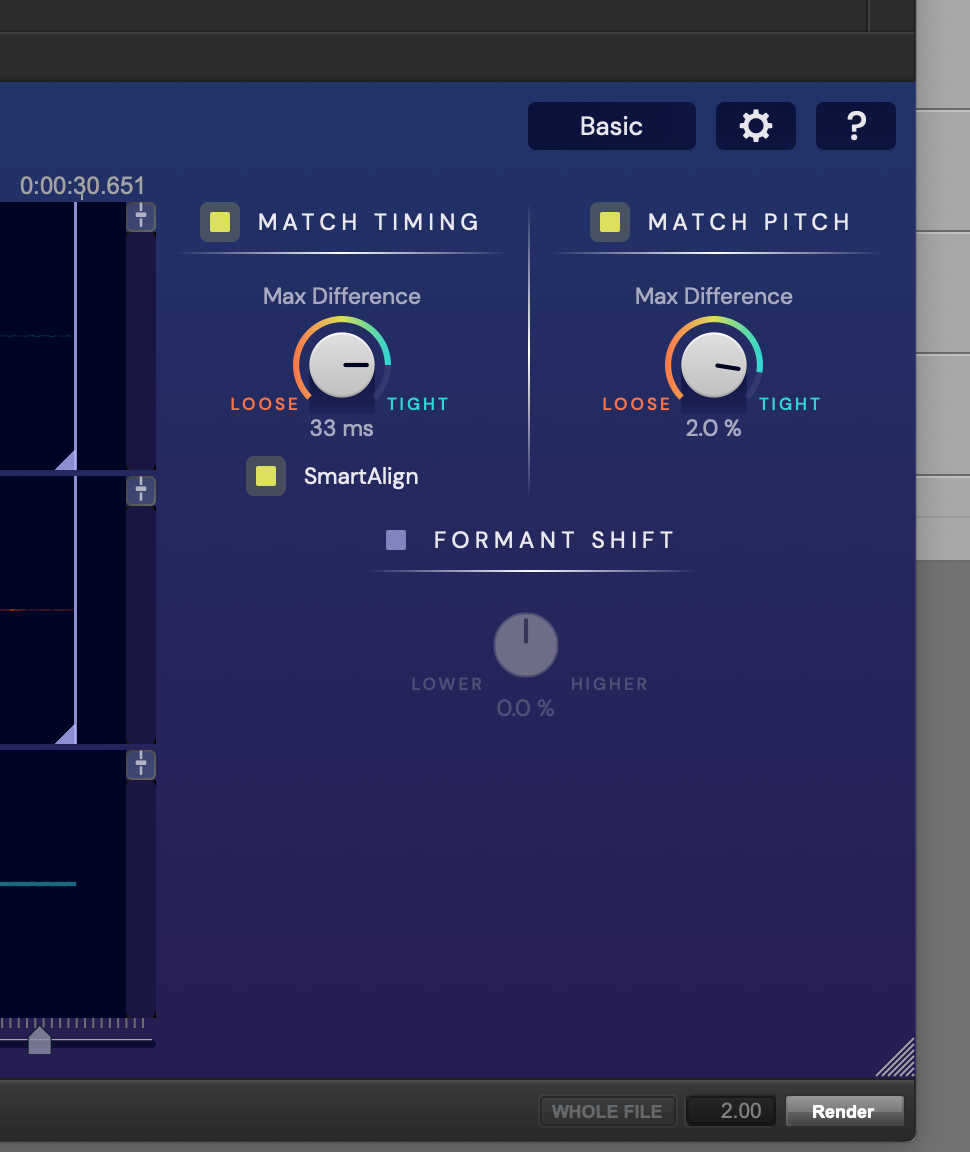Click the top track's corner triangle marker
This screenshot has width=970, height=1152.
click(x=67, y=460)
